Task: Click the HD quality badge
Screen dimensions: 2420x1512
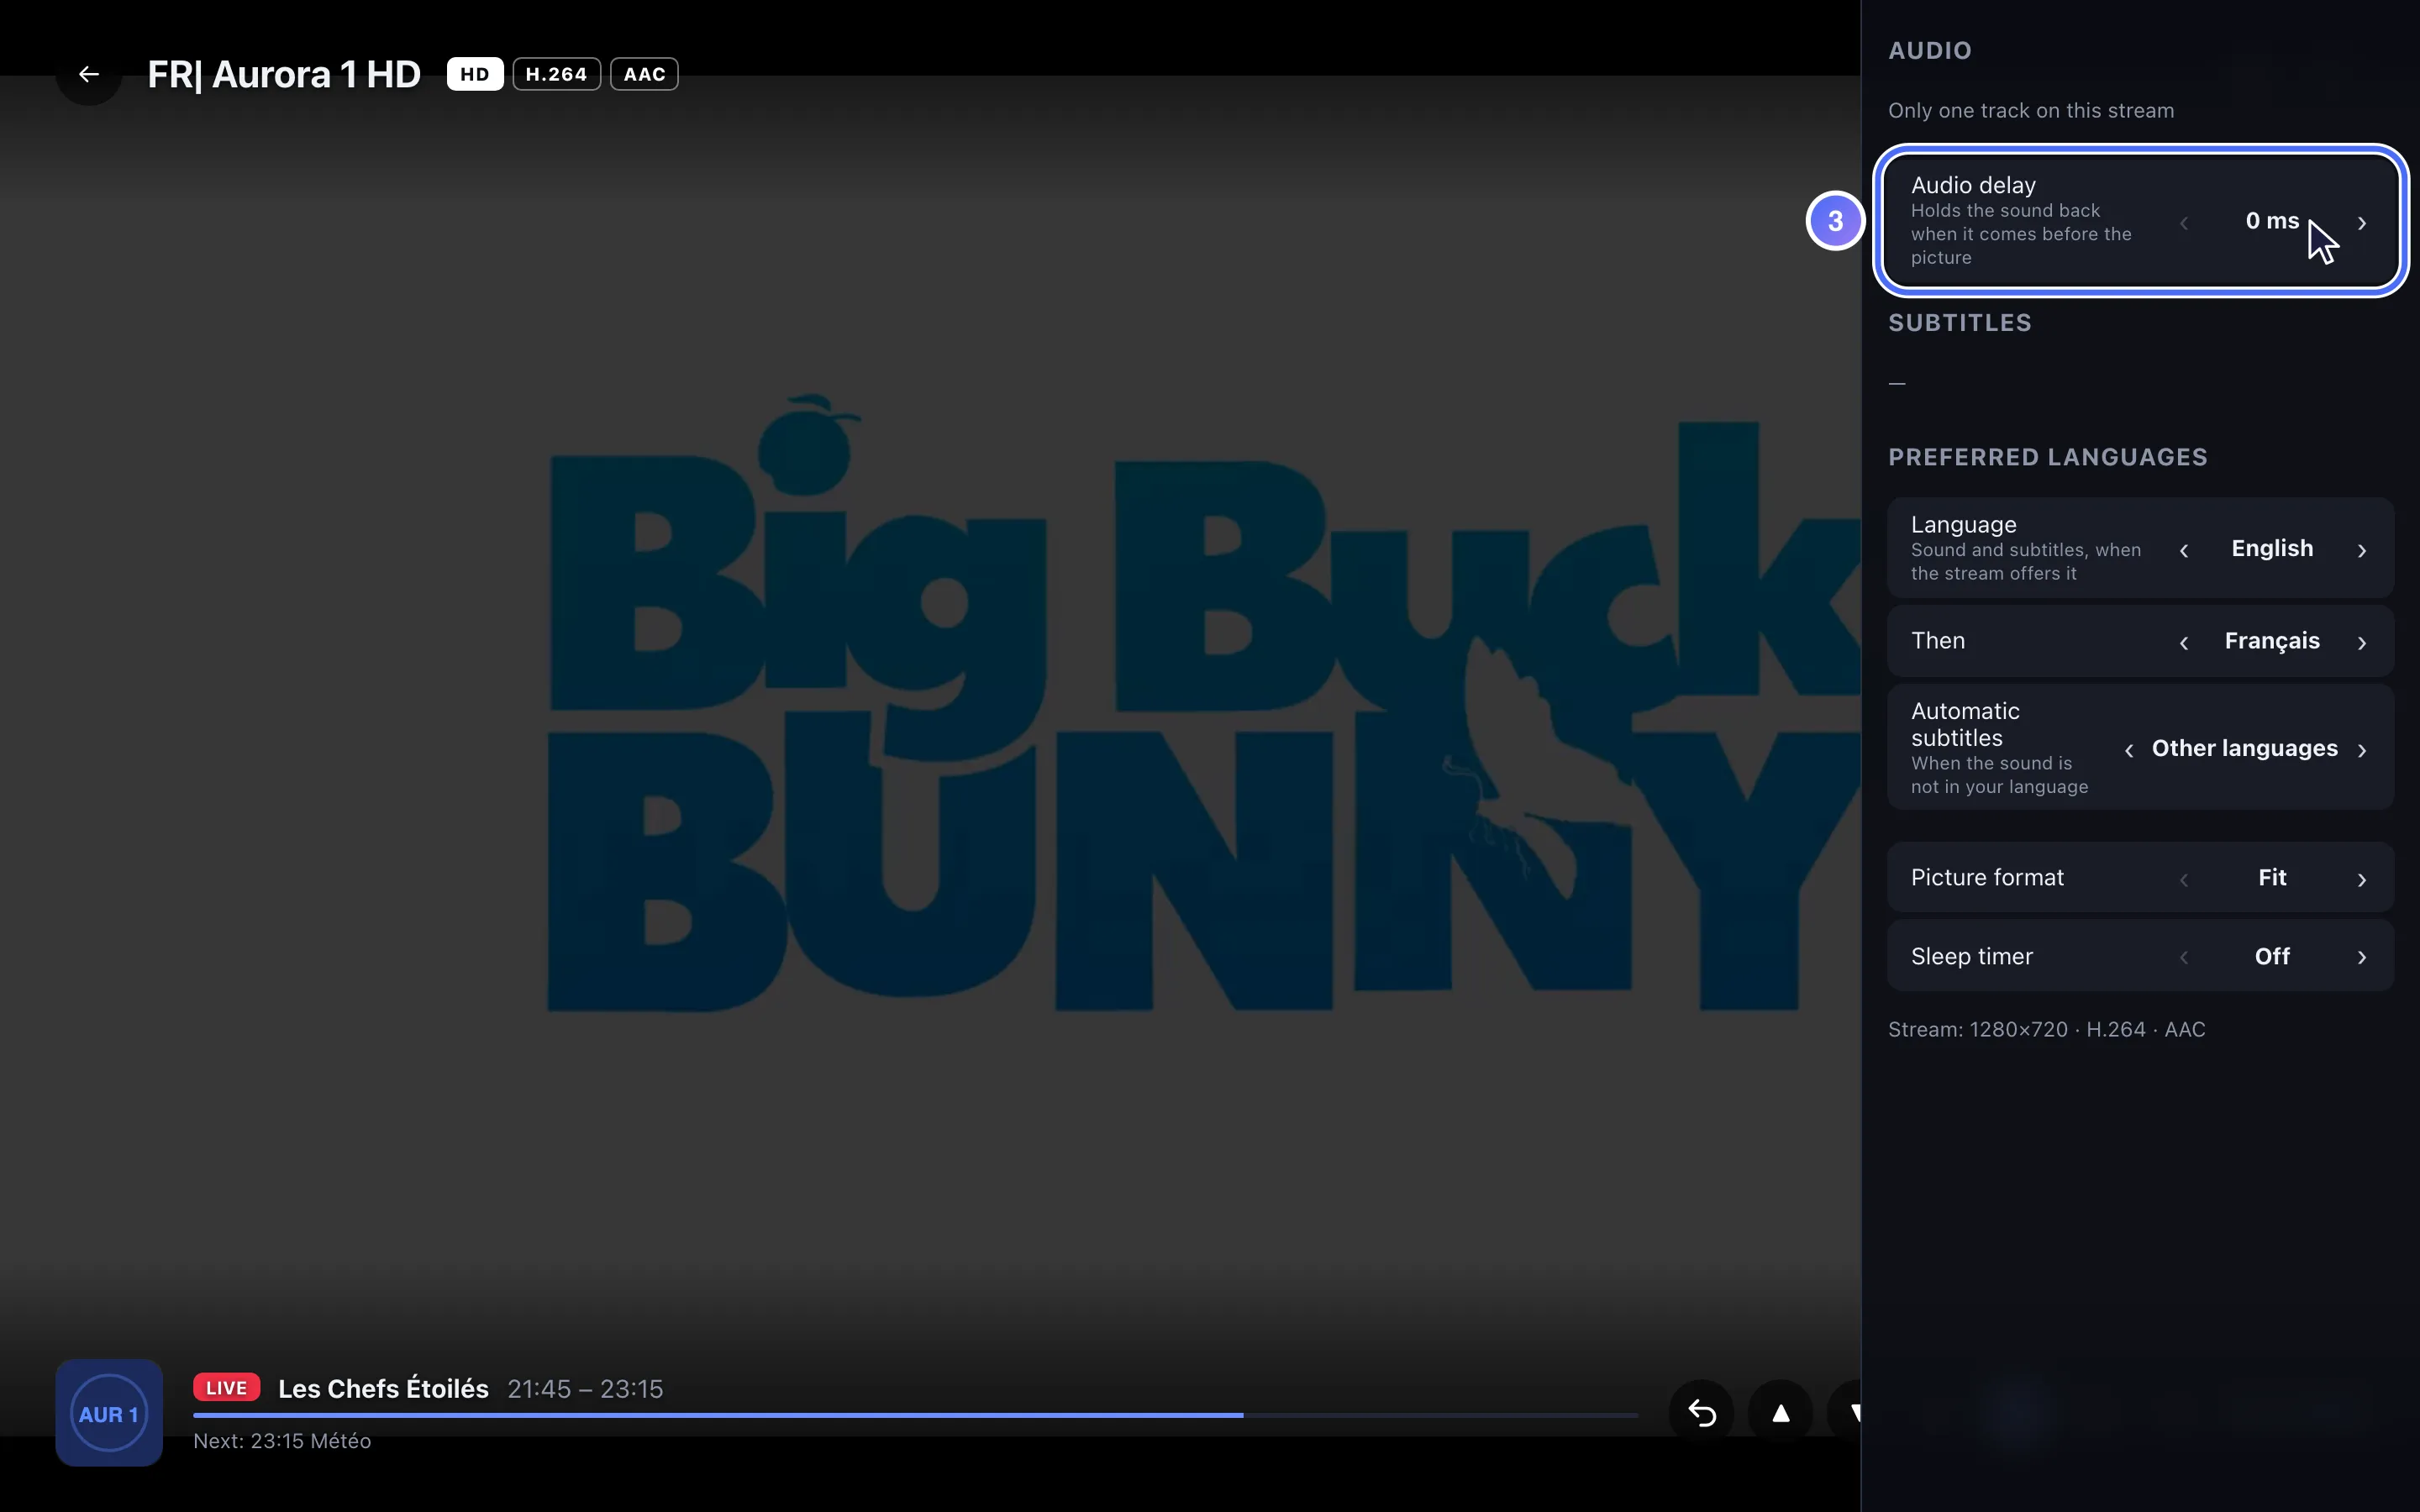Action: (x=475, y=74)
